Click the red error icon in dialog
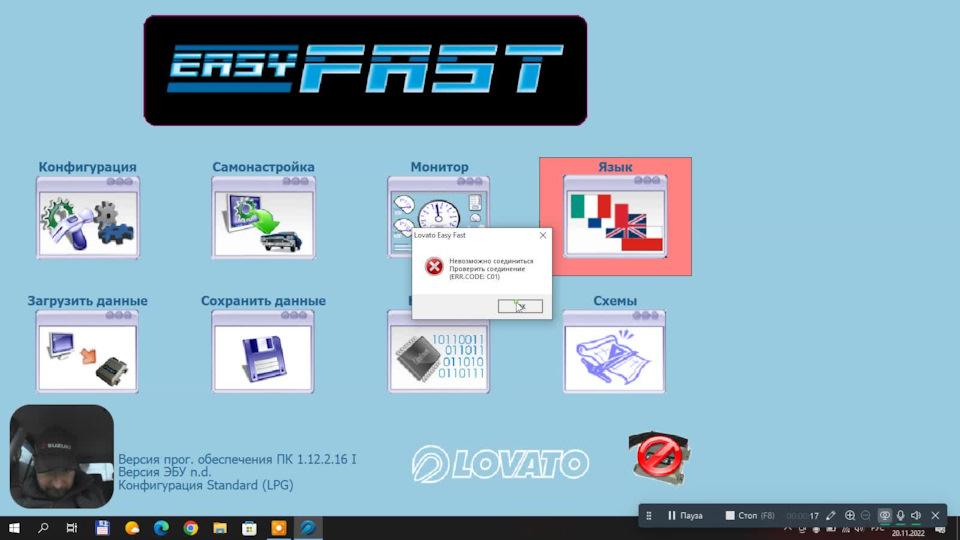This screenshot has width=960, height=540. coord(434,266)
